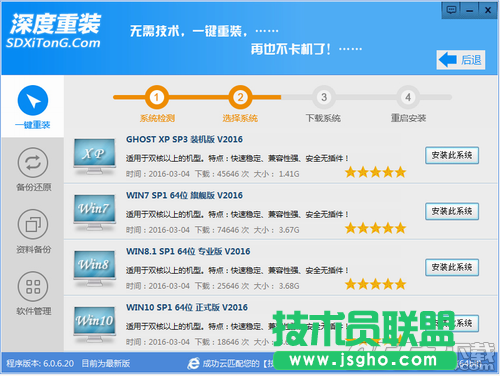Click the Win10 monitor thumbnail
The width and height of the screenshot is (500, 376).
[x=94, y=325]
